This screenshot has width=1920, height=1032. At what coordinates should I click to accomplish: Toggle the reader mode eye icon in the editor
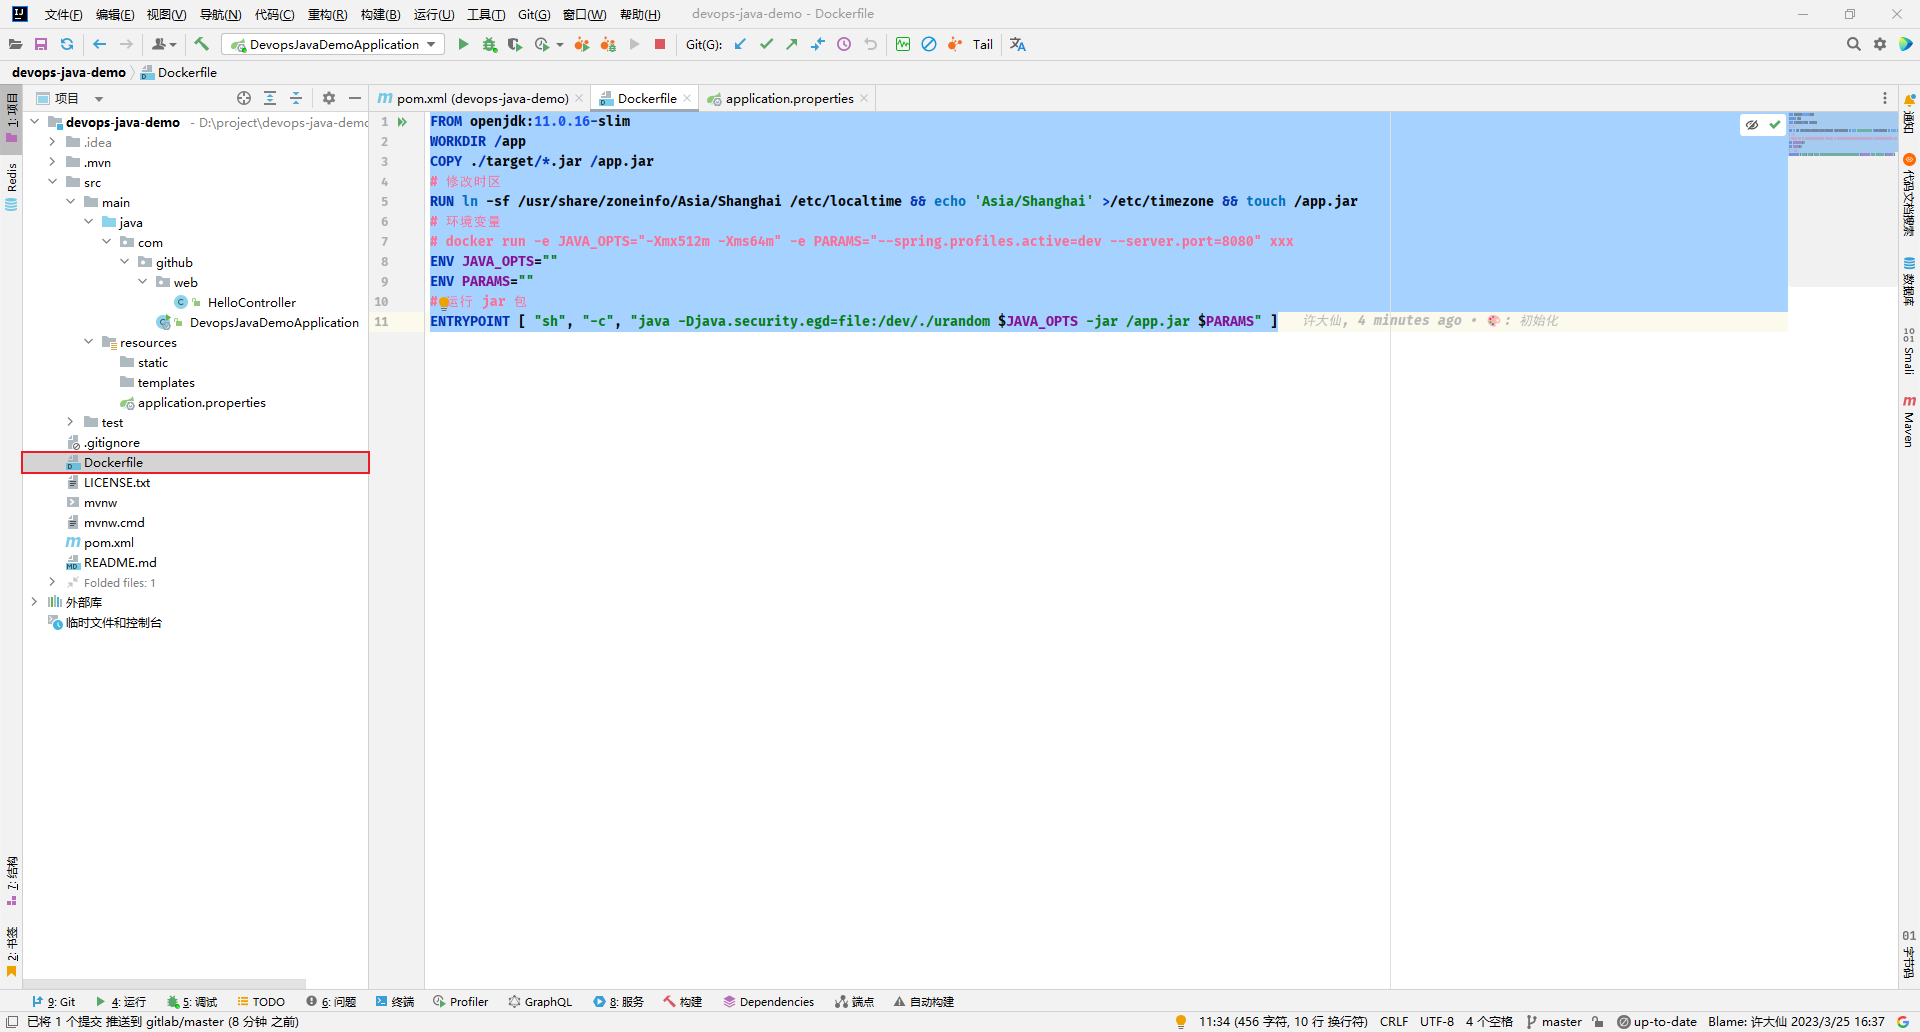pos(1752,125)
